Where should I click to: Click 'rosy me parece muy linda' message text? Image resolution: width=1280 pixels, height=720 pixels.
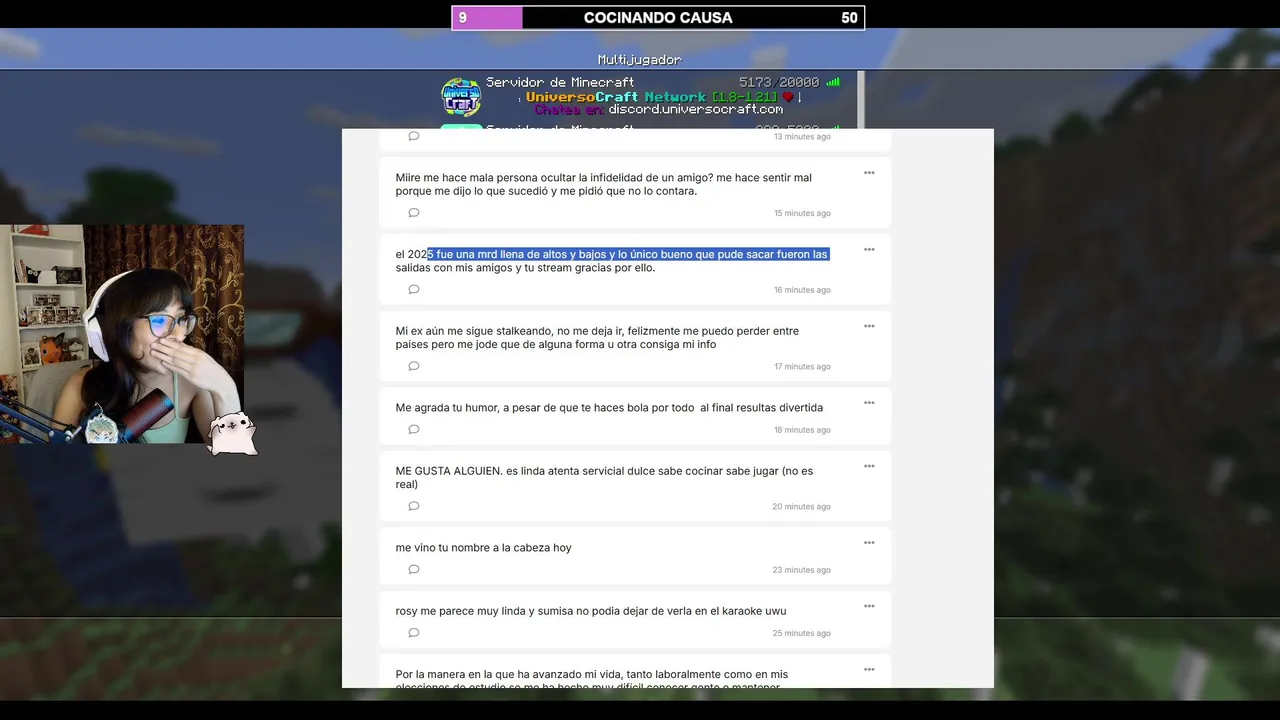pyautogui.click(x=591, y=611)
